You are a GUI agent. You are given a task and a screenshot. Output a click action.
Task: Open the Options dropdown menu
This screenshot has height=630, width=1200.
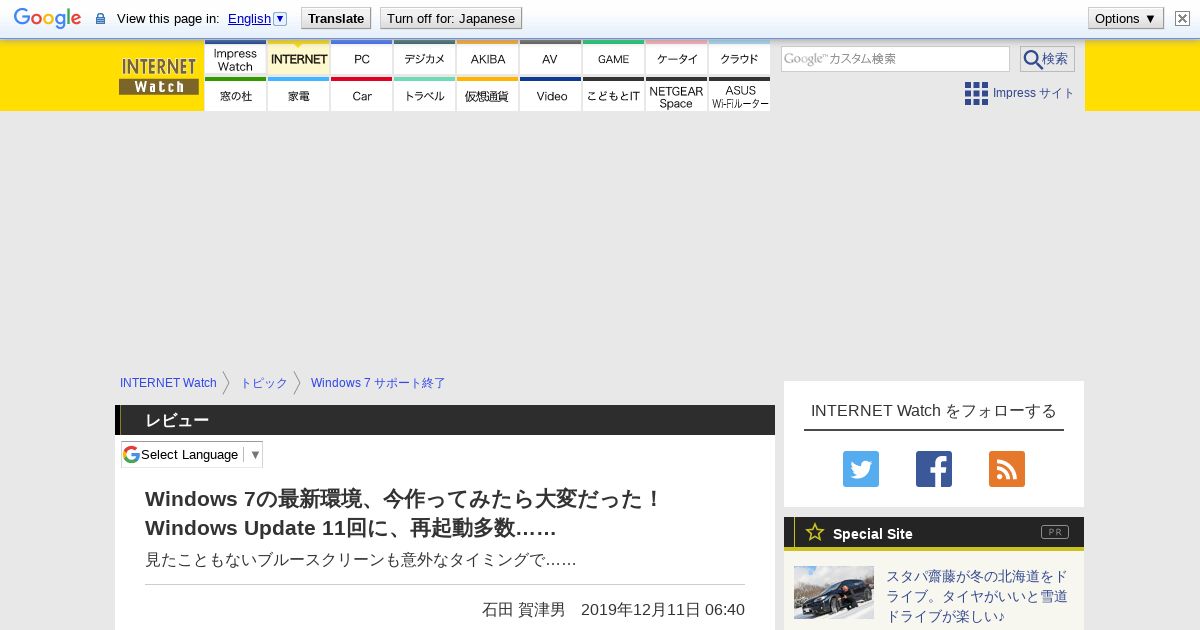[1126, 18]
